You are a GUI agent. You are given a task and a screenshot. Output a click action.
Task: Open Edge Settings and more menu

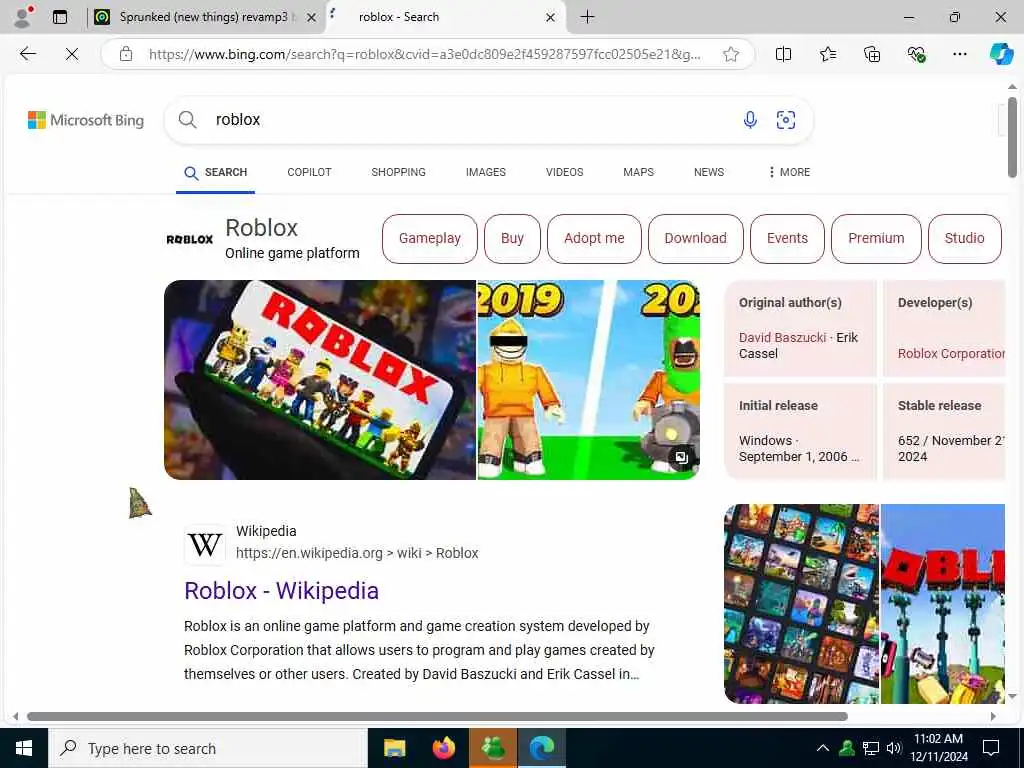pyautogui.click(x=959, y=54)
